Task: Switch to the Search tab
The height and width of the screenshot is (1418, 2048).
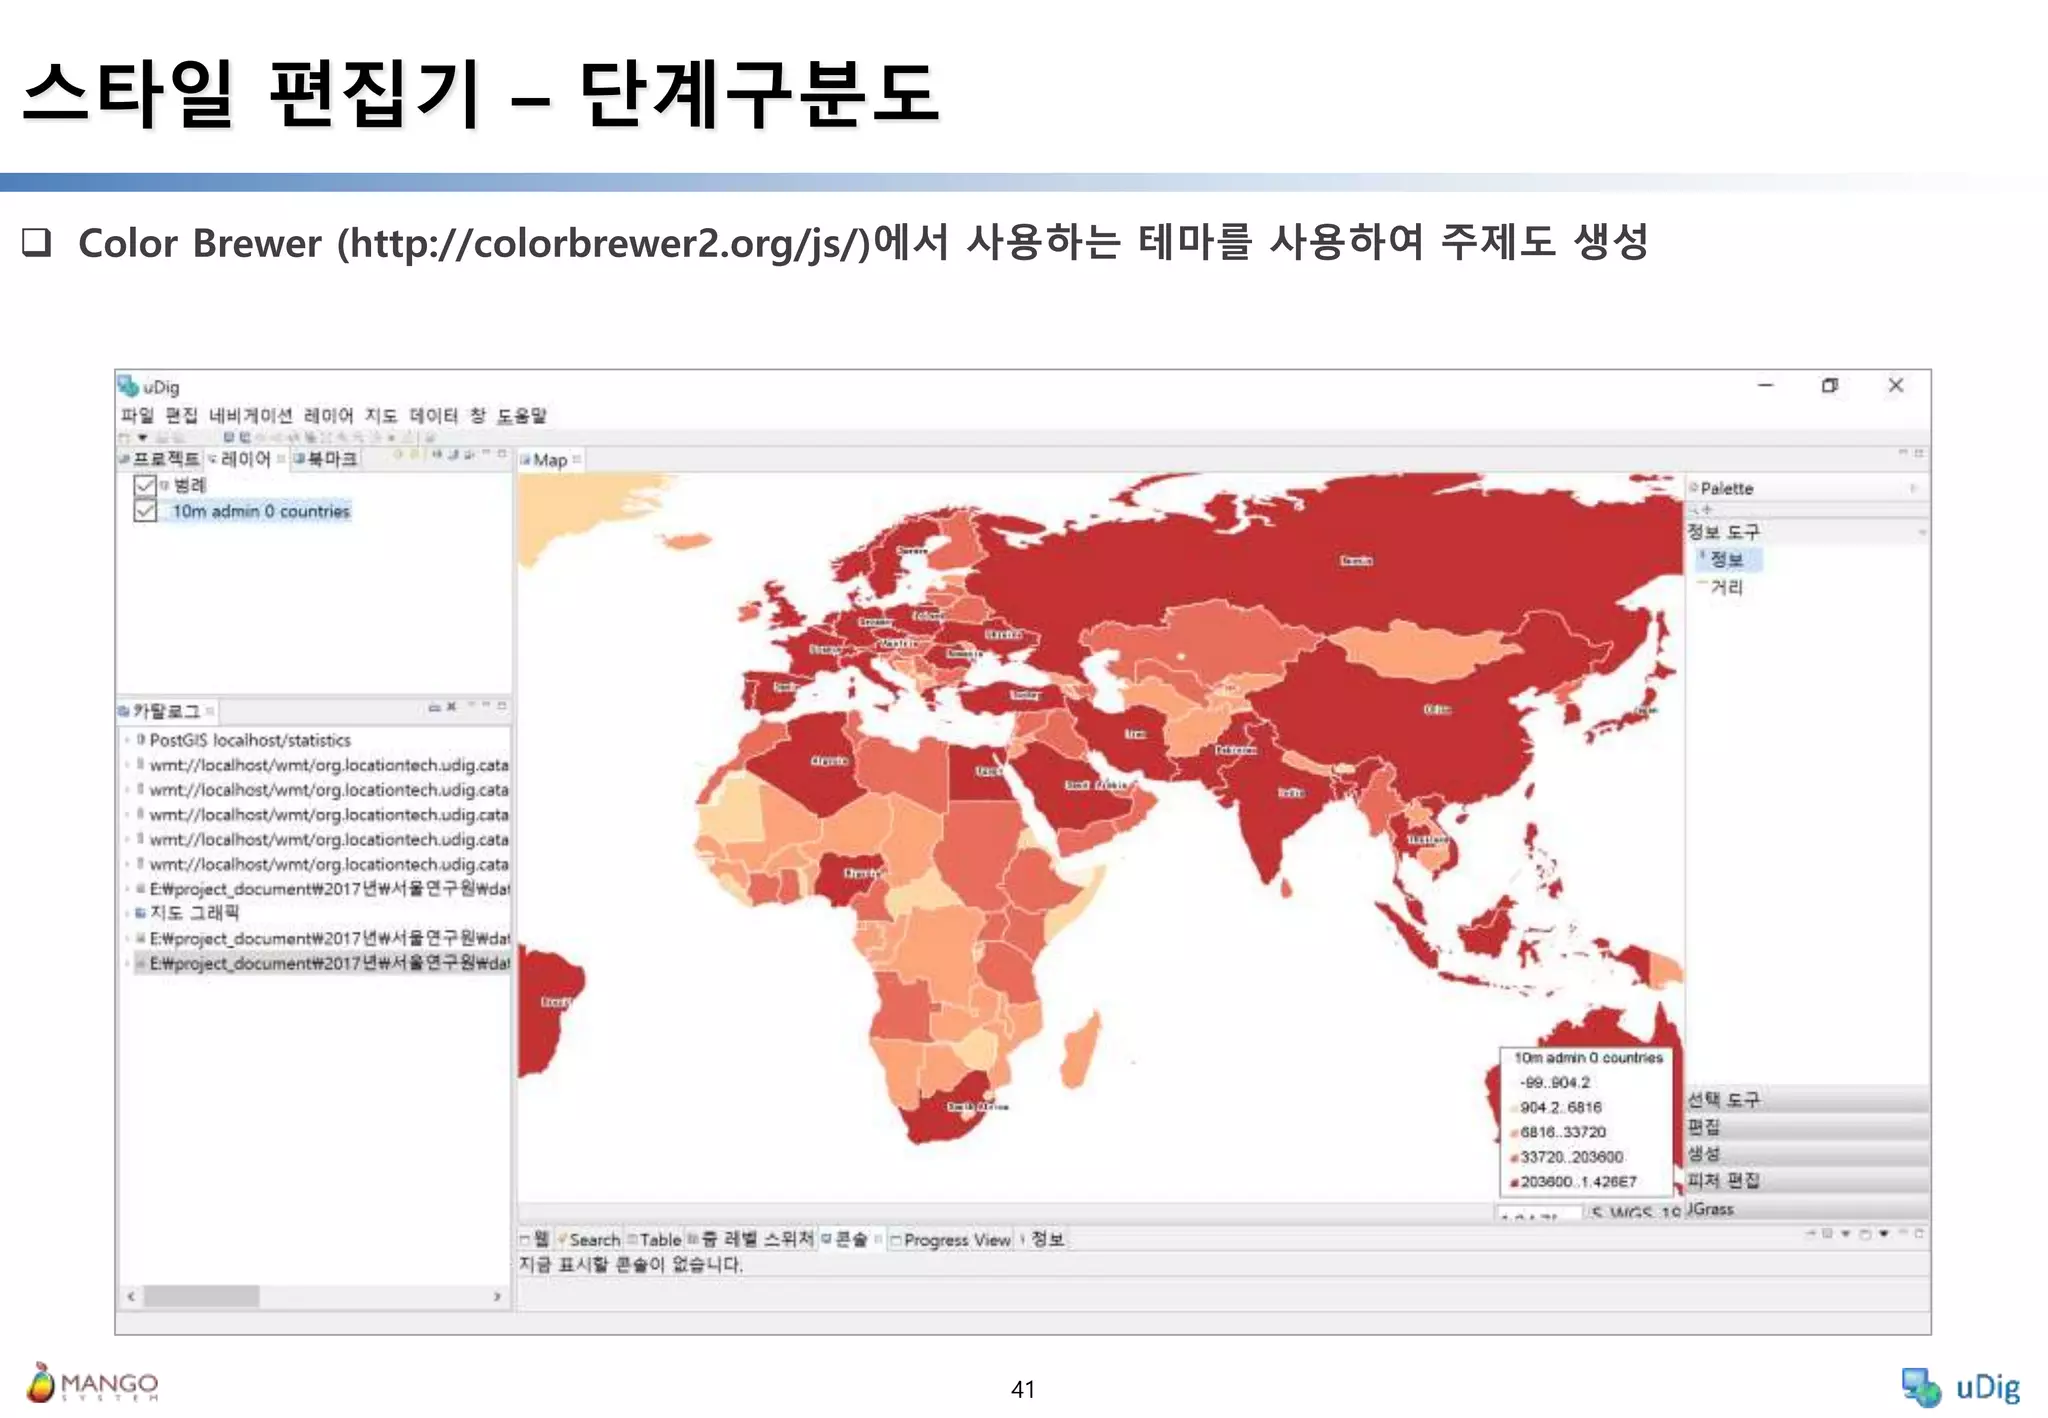Action: click(x=589, y=1239)
